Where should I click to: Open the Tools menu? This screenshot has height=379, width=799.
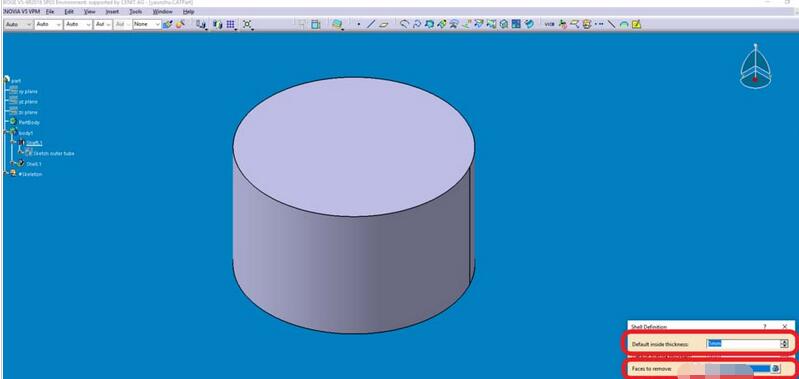click(x=136, y=11)
